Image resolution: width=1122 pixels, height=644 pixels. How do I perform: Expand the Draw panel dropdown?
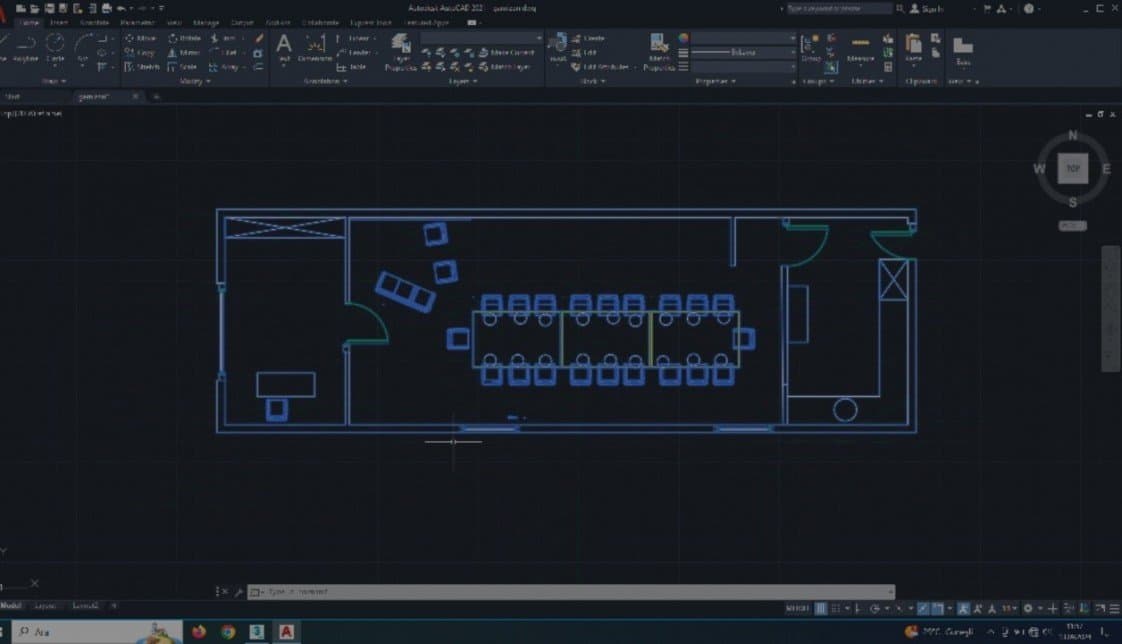click(54, 82)
